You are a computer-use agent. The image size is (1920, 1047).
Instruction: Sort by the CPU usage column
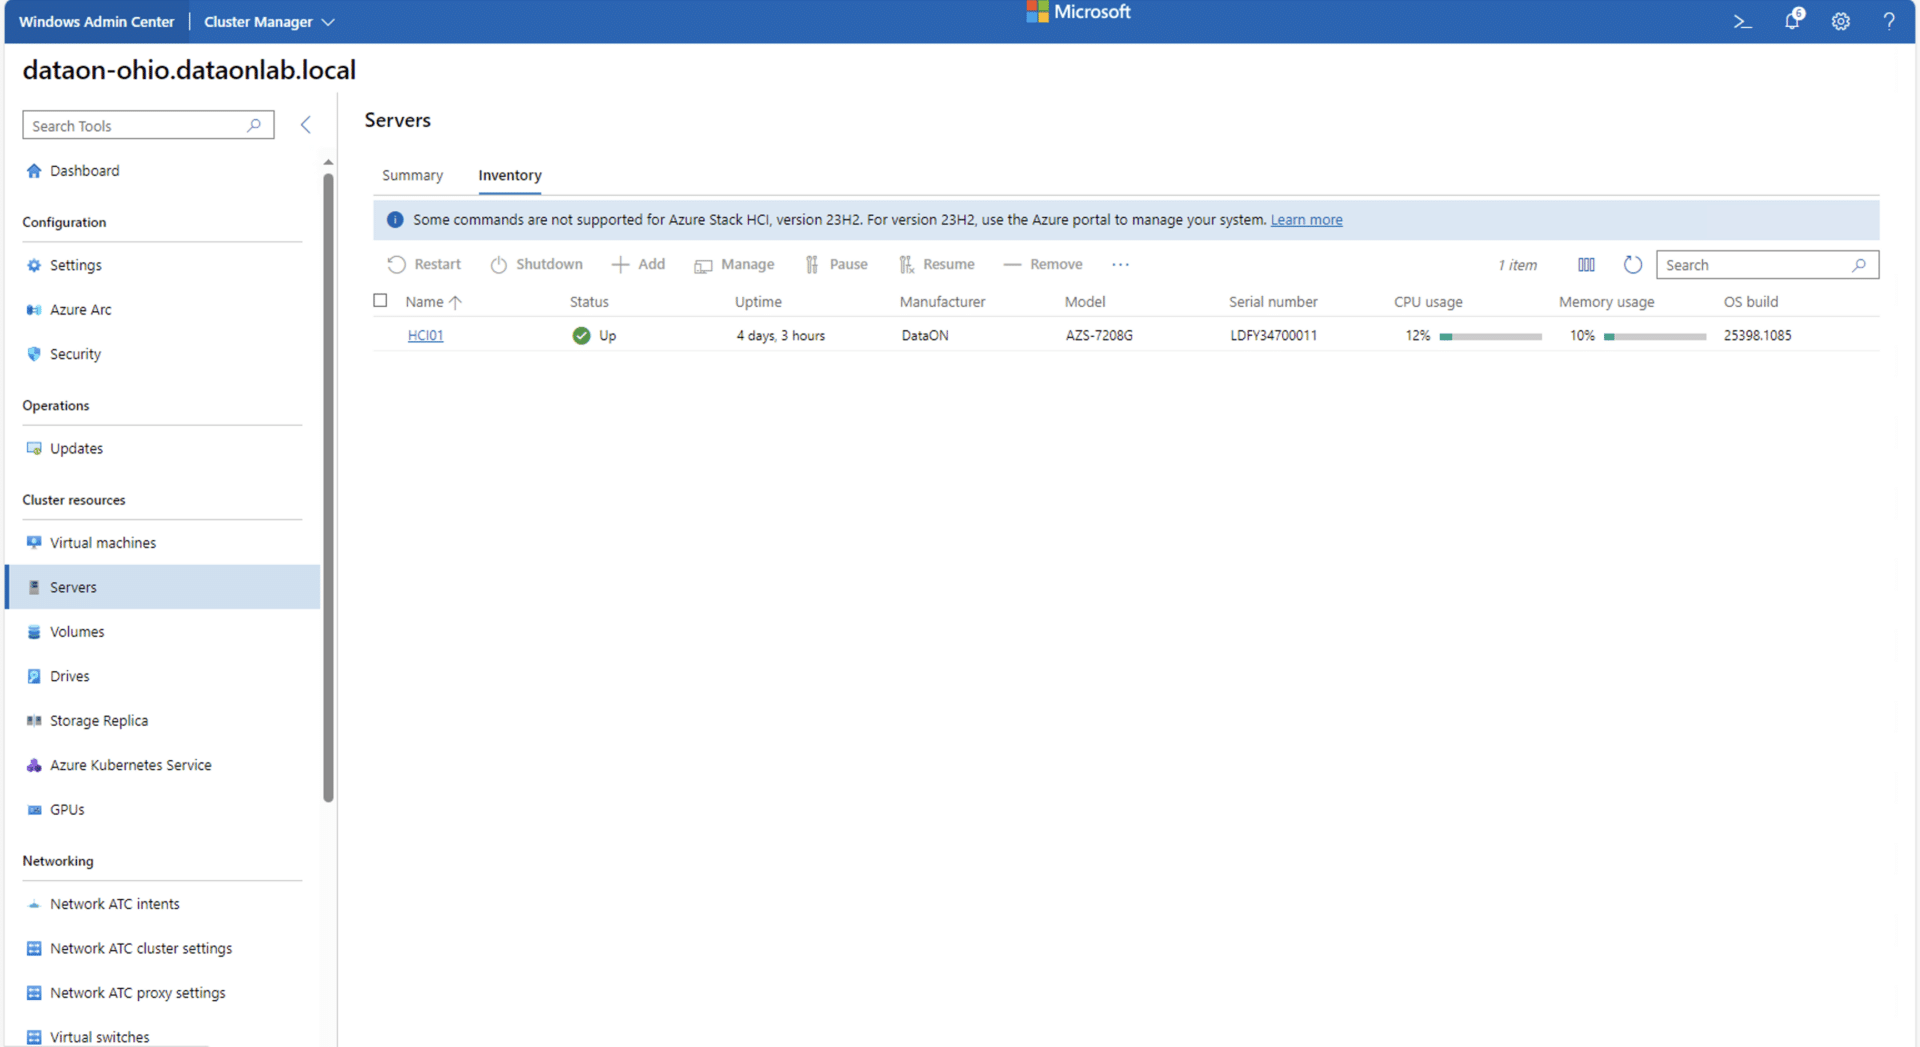pyautogui.click(x=1428, y=302)
